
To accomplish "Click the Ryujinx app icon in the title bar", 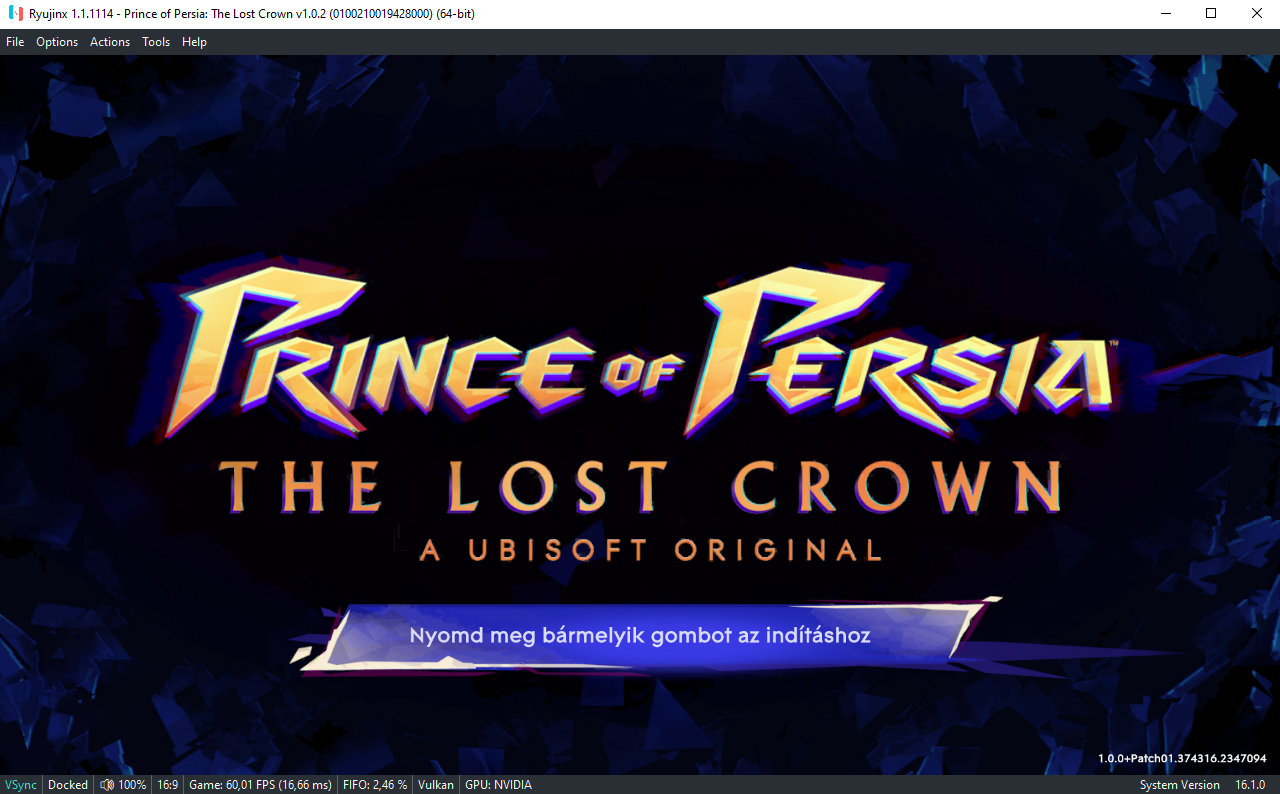I will 15,13.
